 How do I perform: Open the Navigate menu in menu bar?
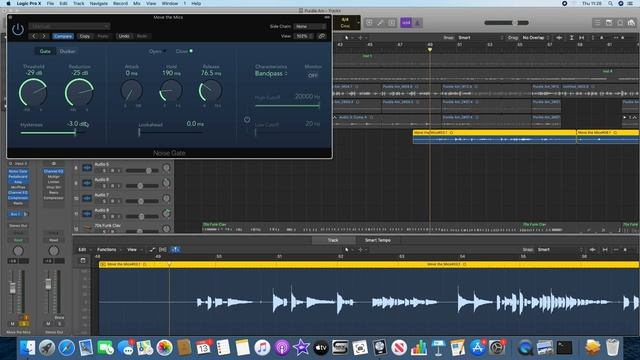[x=99, y=3]
